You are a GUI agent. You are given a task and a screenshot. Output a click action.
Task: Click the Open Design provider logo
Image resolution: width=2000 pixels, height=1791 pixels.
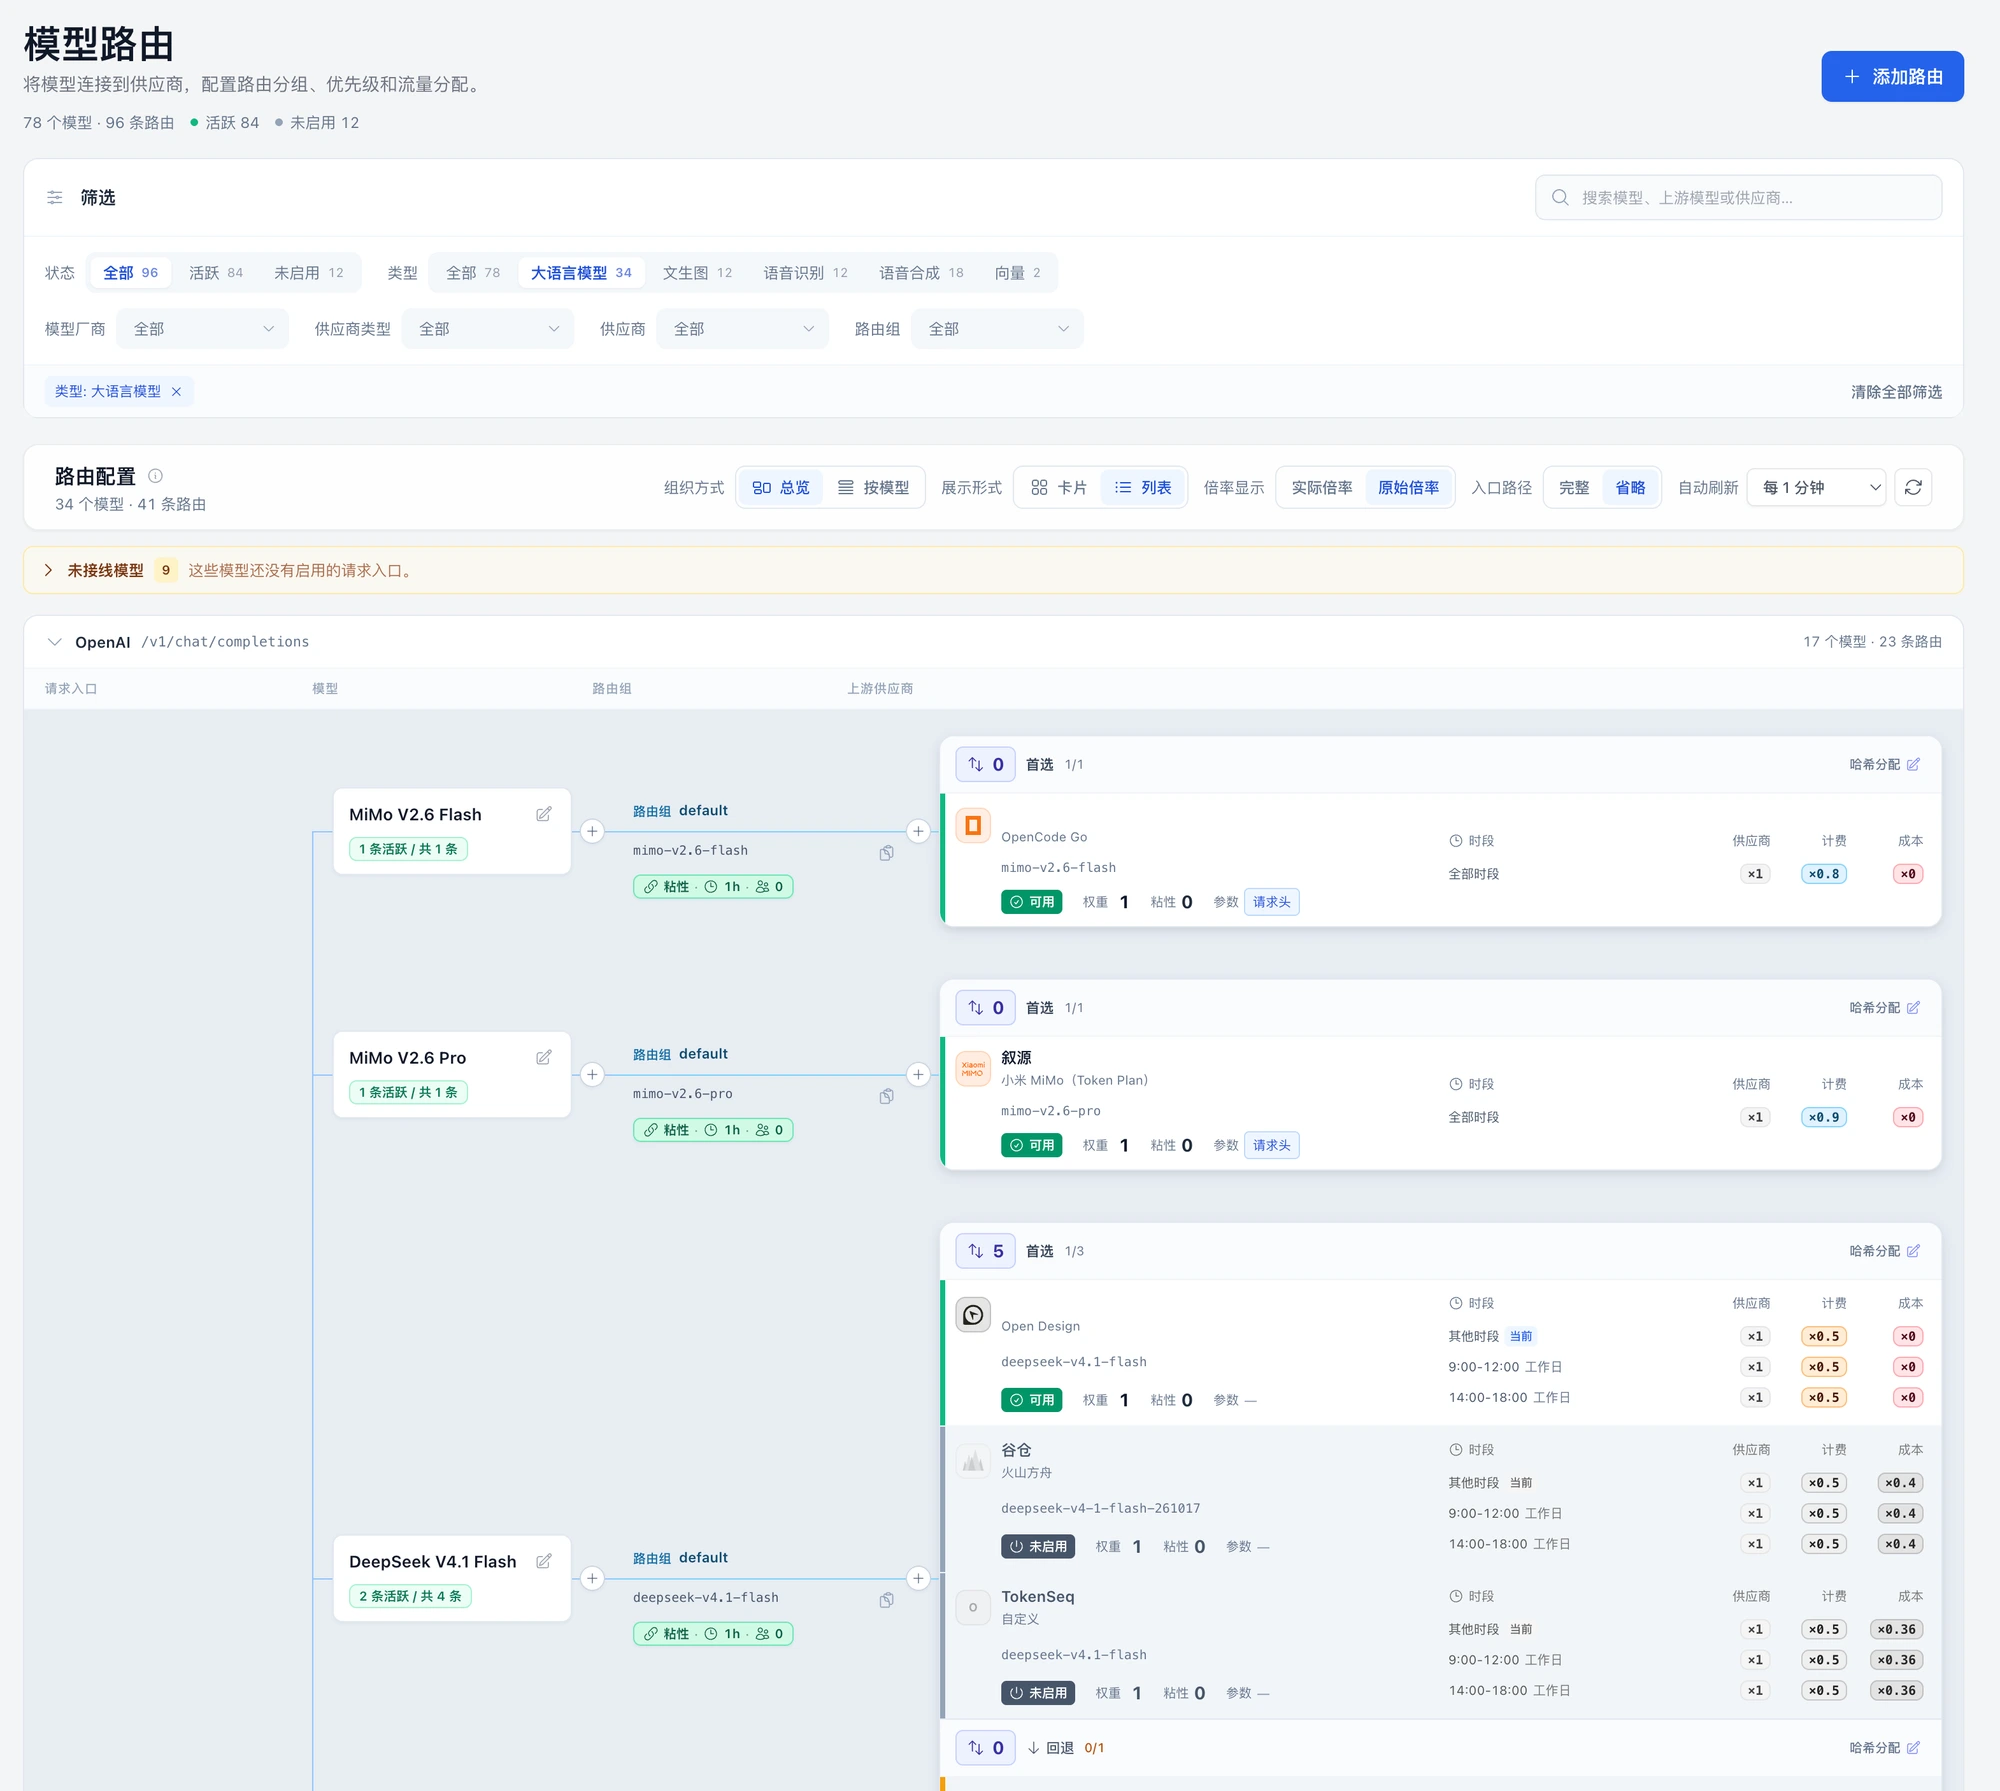[x=973, y=1315]
